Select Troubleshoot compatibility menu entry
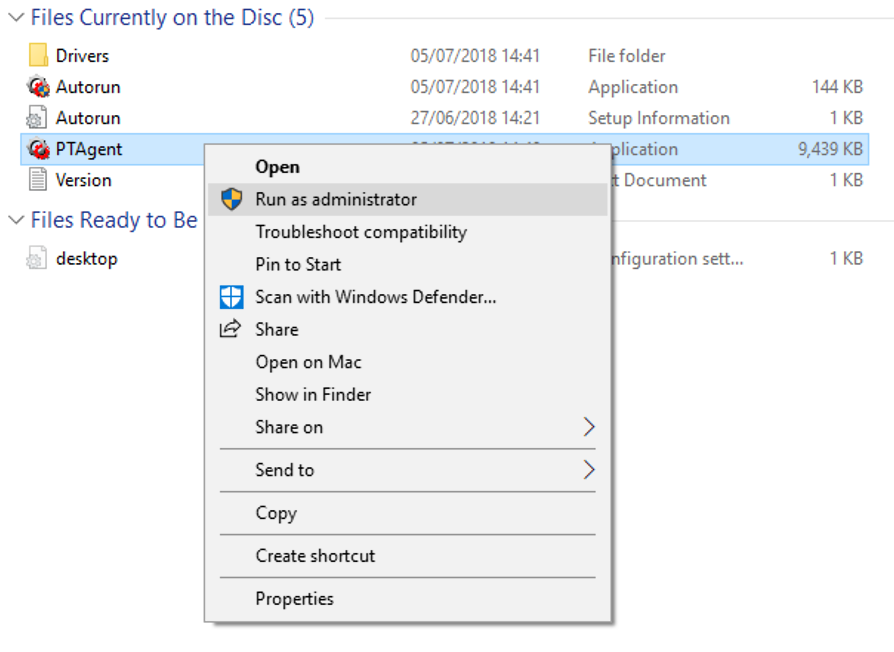 361,232
